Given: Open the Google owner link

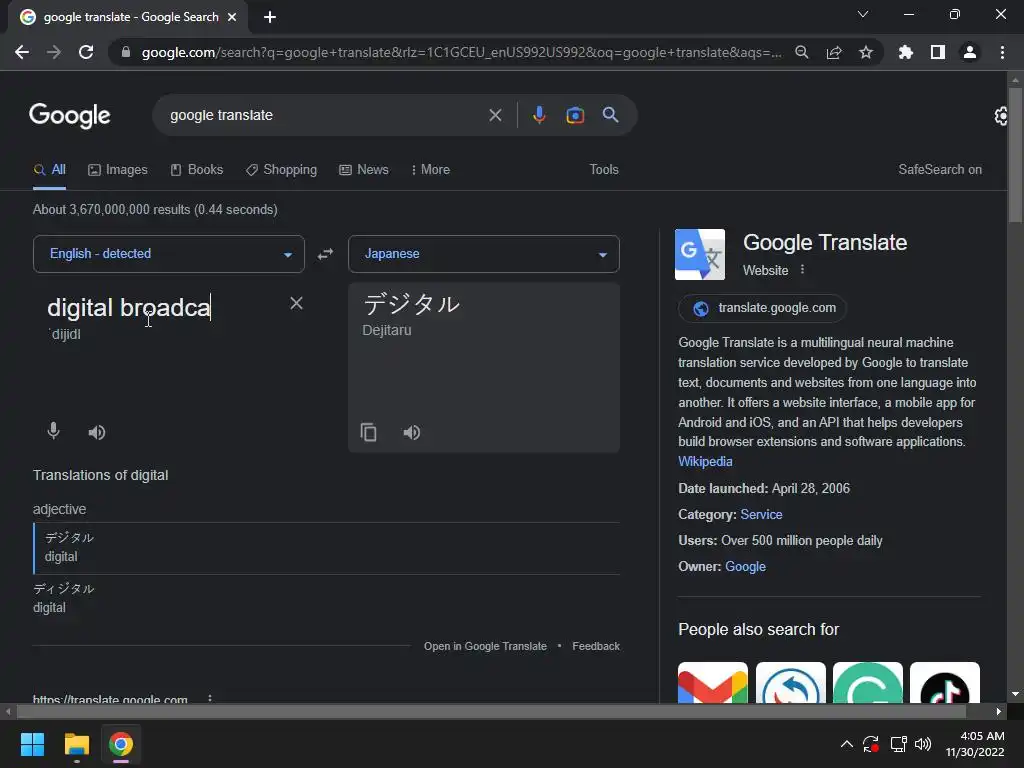Looking at the screenshot, I should coord(745,567).
